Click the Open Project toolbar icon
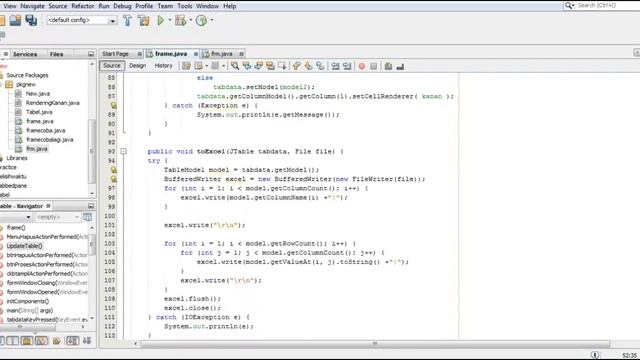The image size is (640, 360). pos(15,20)
